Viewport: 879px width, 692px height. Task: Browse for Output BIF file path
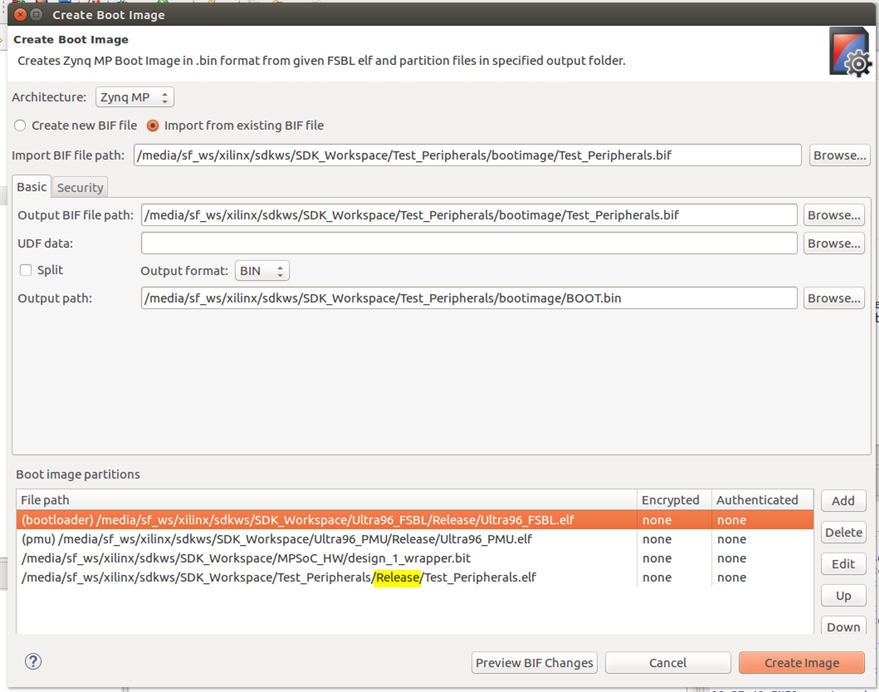point(834,215)
